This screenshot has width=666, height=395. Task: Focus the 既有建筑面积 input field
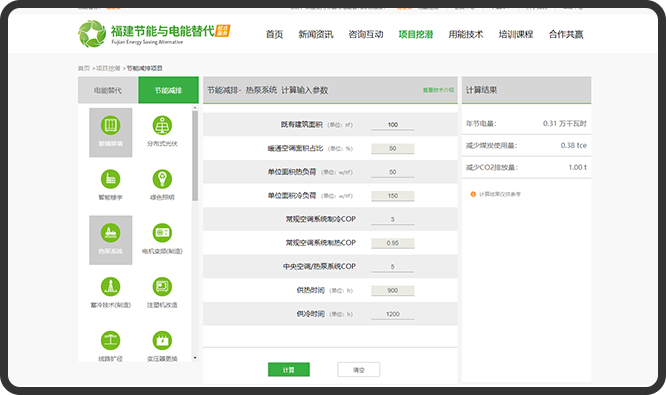(393, 125)
